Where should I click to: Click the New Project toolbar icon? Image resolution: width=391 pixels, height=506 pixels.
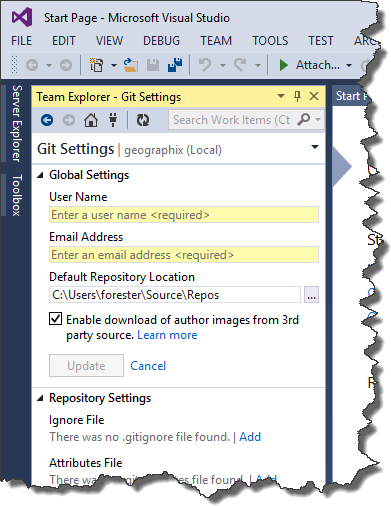pos(96,65)
